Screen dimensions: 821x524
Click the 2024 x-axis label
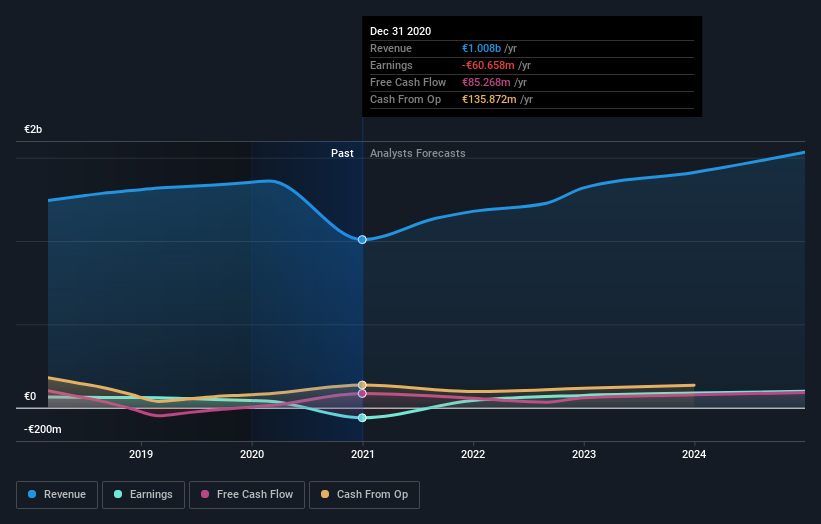(694, 454)
